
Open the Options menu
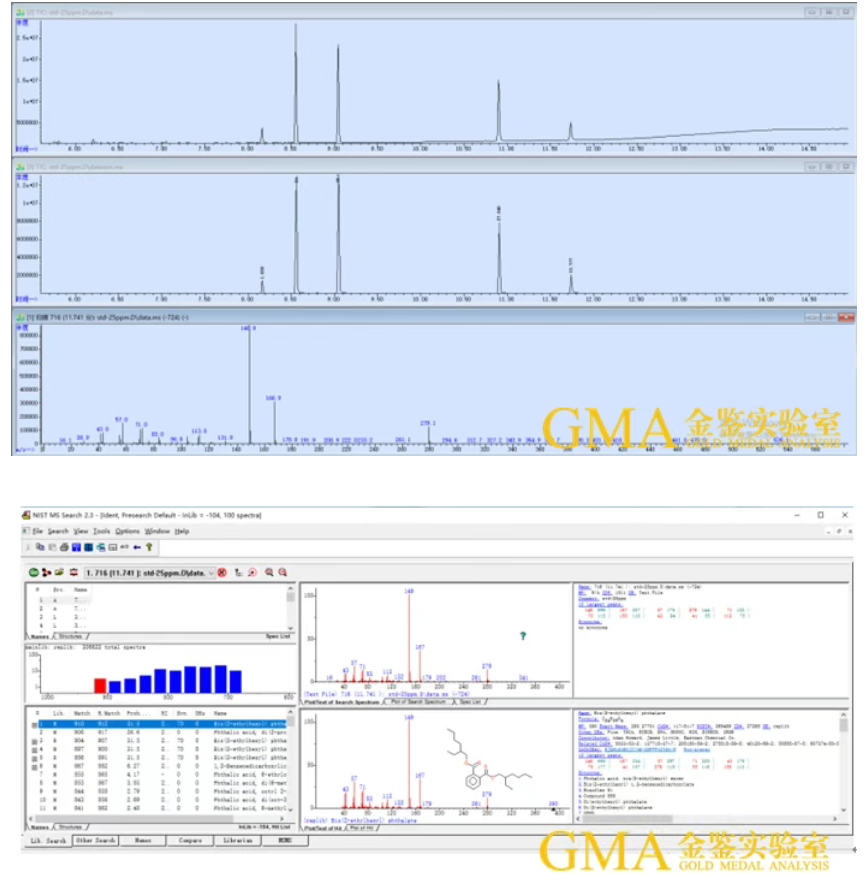[x=127, y=531]
